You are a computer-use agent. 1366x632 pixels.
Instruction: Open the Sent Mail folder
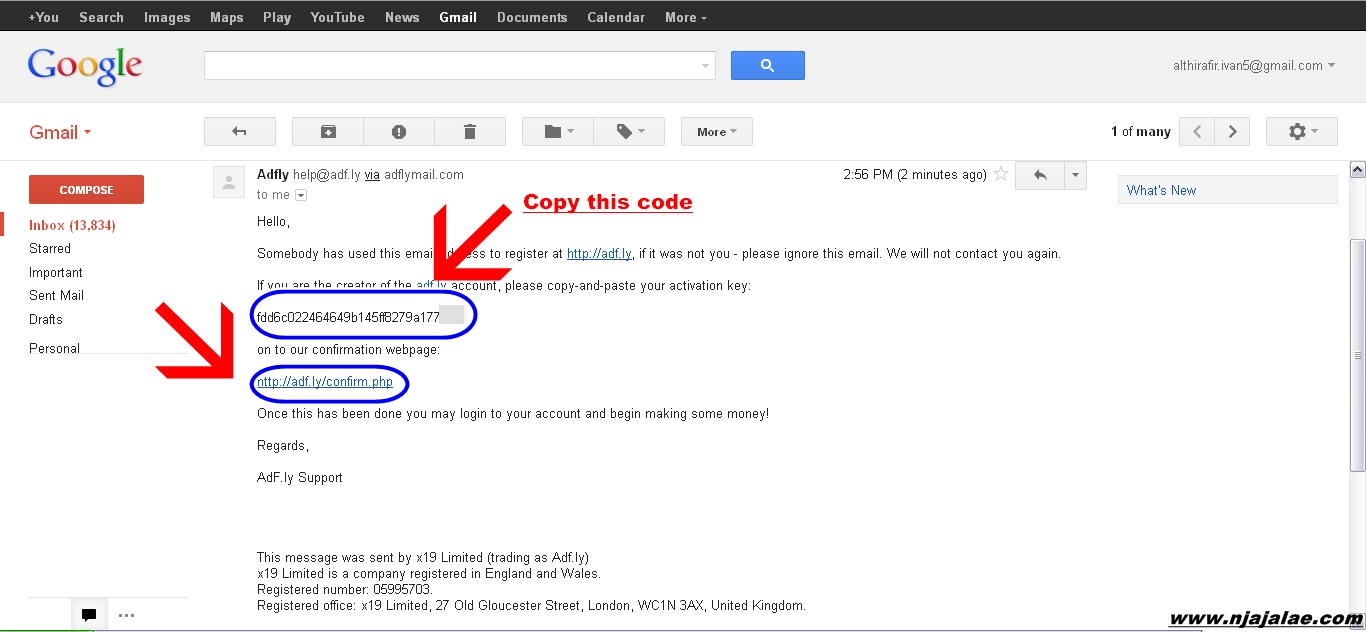[56, 296]
